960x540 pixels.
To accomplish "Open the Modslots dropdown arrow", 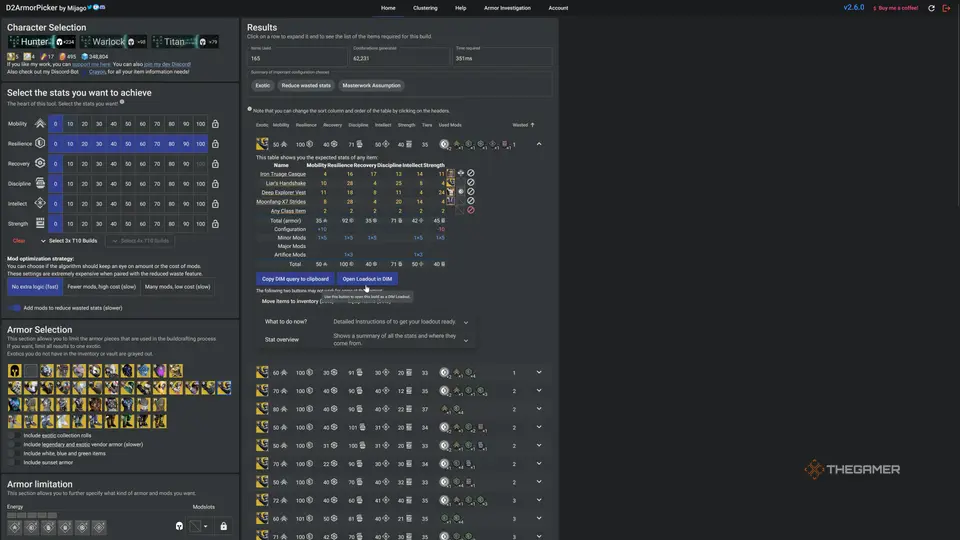I will 206,527.
